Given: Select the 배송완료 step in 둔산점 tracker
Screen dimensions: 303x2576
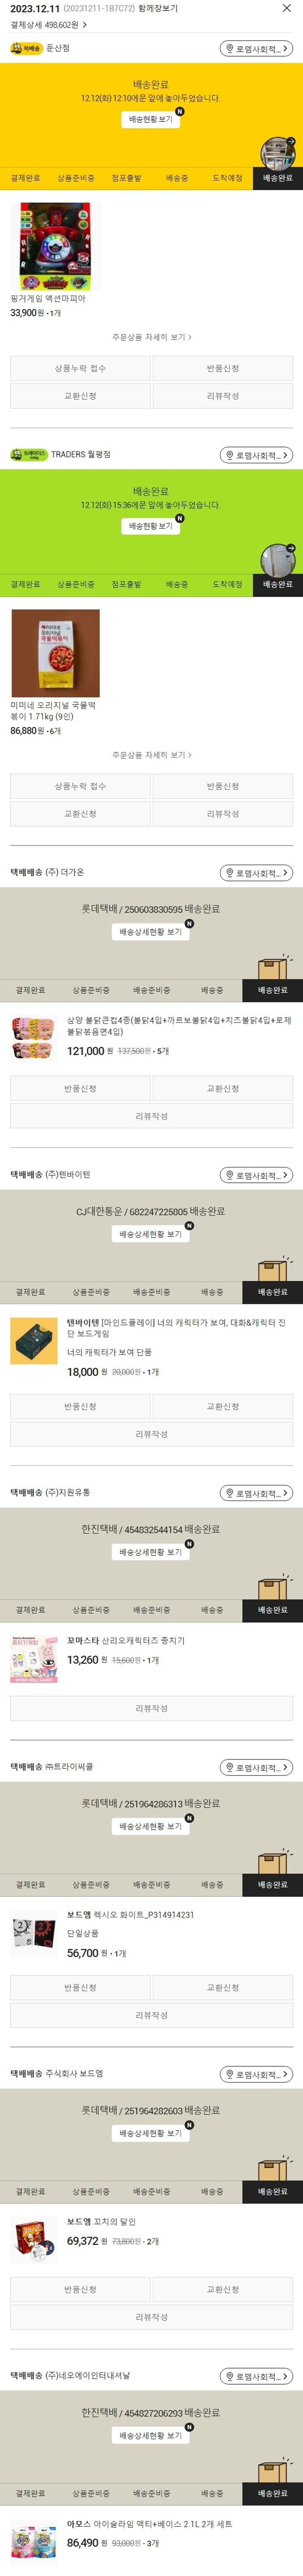Looking at the screenshot, I should click(277, 178).
